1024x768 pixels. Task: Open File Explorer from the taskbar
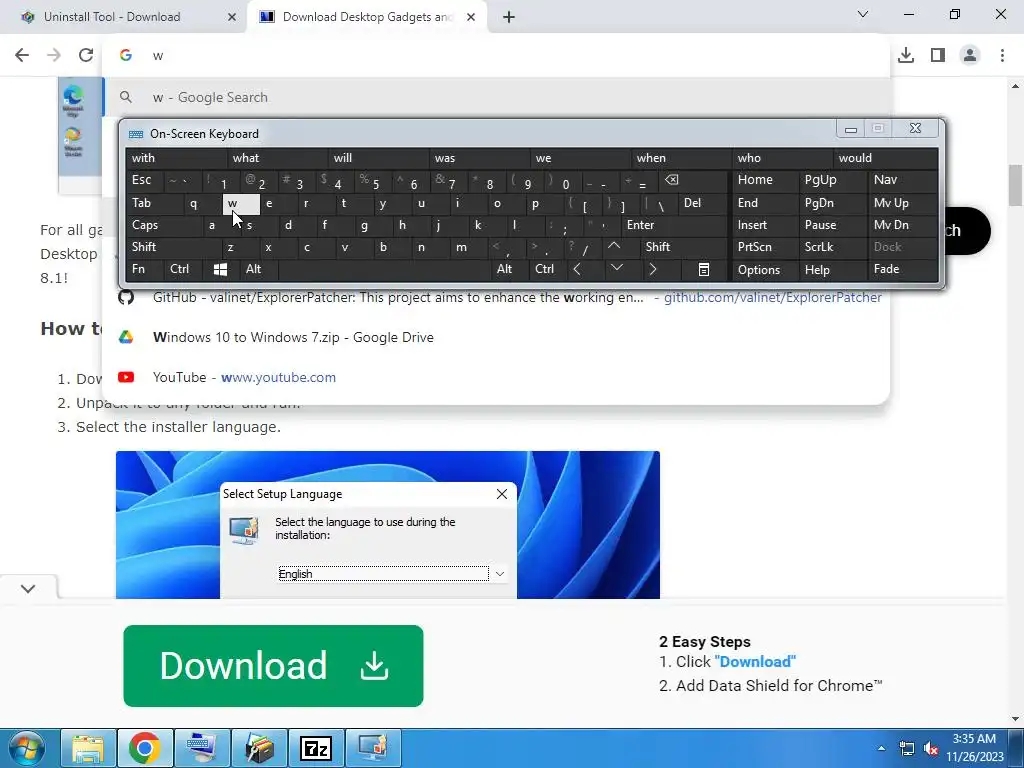point(88,748)
